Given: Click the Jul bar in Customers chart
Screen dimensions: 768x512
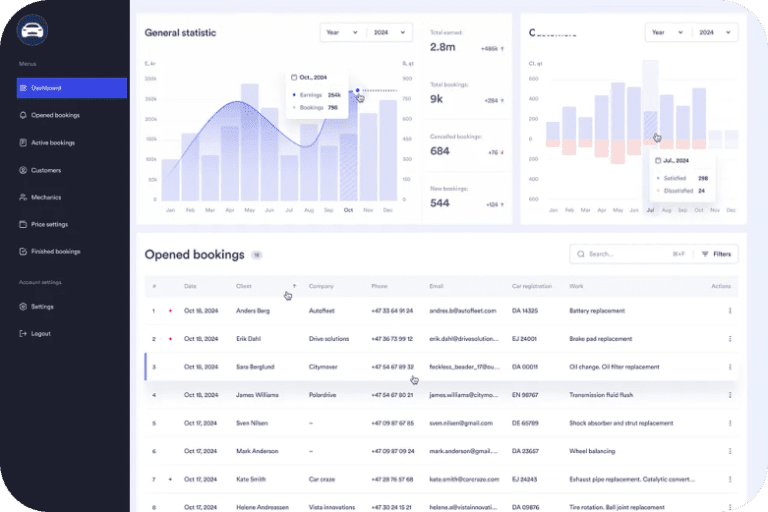Looking at the screenshot, I should (x=650, y=126).
